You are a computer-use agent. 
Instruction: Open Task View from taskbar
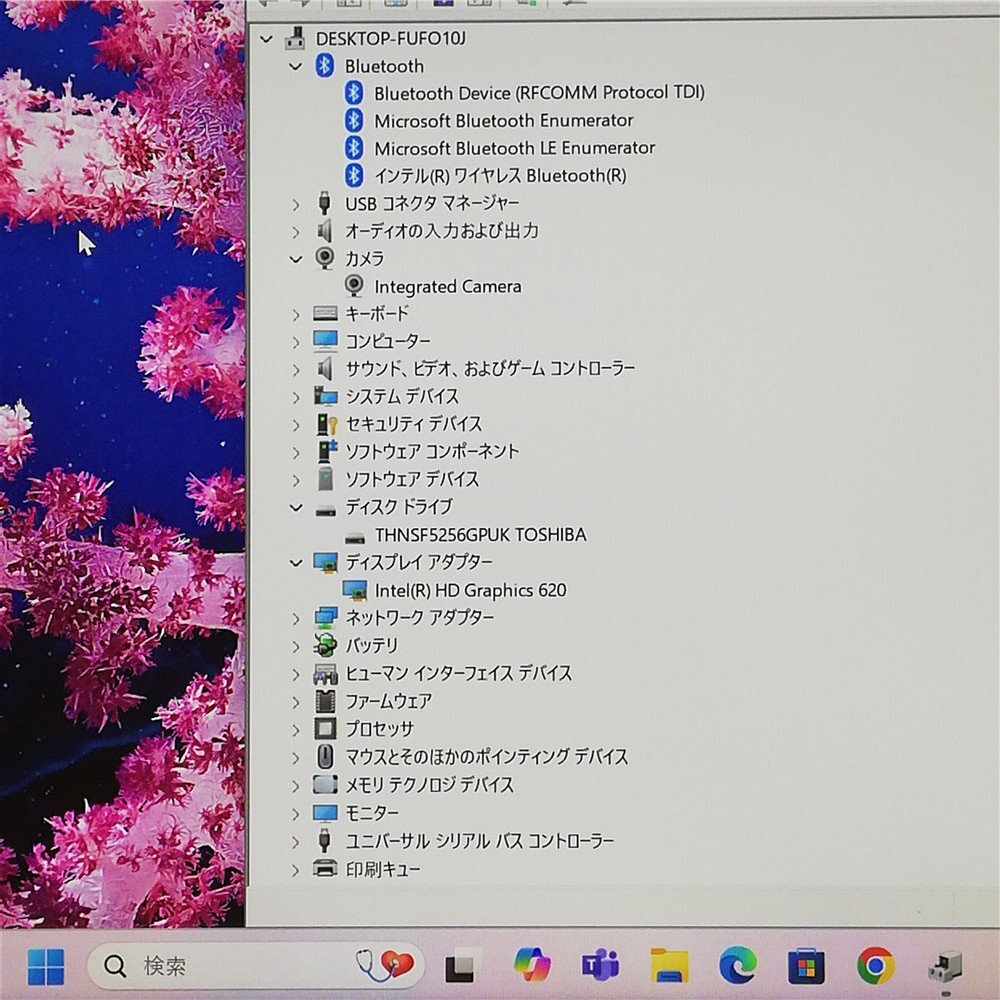(460, 966)
